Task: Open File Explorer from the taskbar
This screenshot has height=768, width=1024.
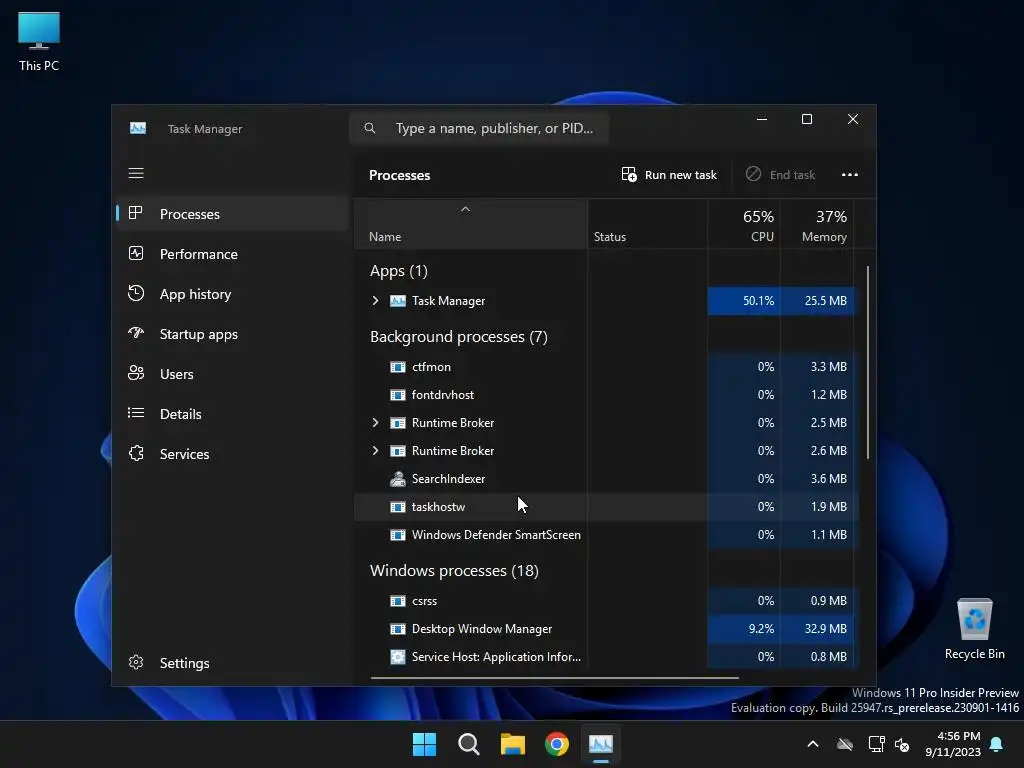Action: 513,744
